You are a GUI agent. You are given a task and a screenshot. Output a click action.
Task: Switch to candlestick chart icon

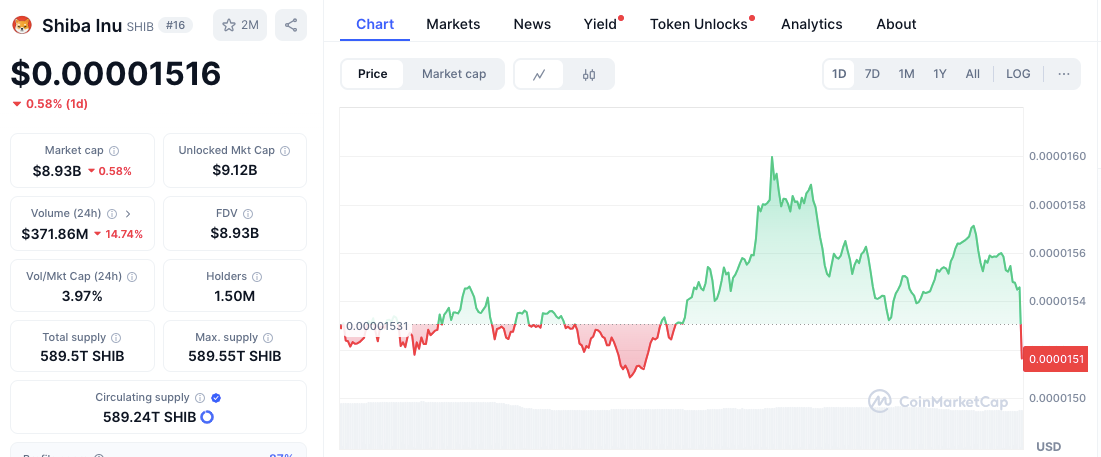point(589,74)
